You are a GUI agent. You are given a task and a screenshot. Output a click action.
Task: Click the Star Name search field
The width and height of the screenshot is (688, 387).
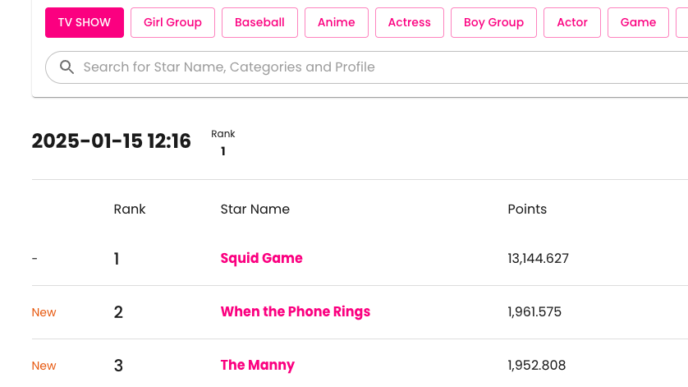366,67
